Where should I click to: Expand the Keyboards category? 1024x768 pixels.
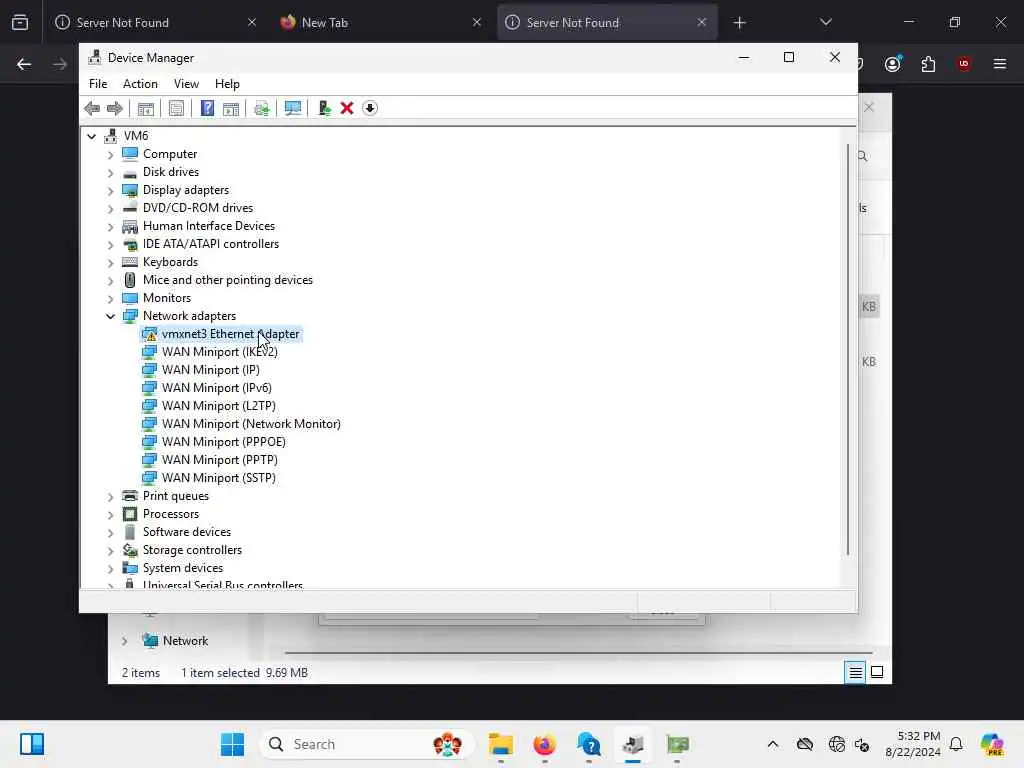tap(110, 263)
